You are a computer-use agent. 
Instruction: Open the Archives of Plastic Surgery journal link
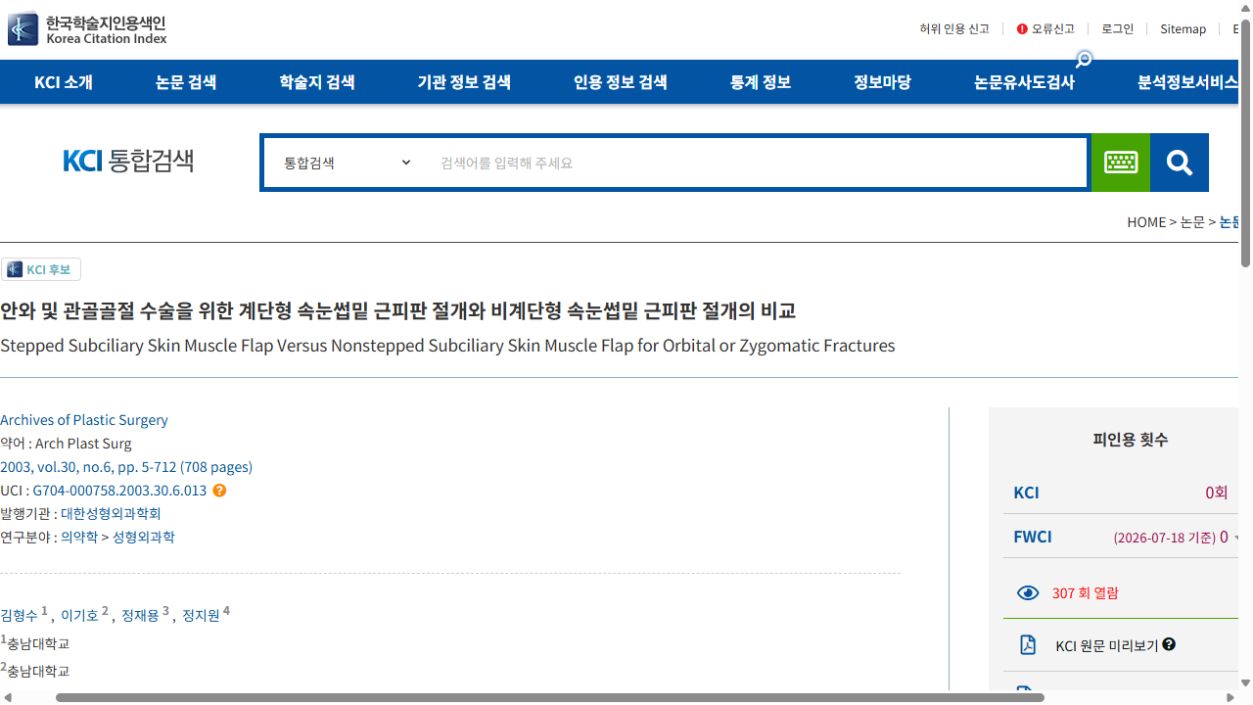84,420
